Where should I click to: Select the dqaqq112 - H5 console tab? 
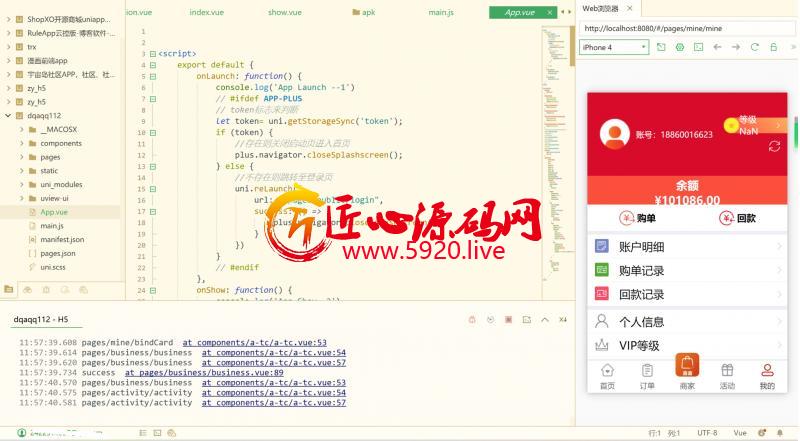41,320
